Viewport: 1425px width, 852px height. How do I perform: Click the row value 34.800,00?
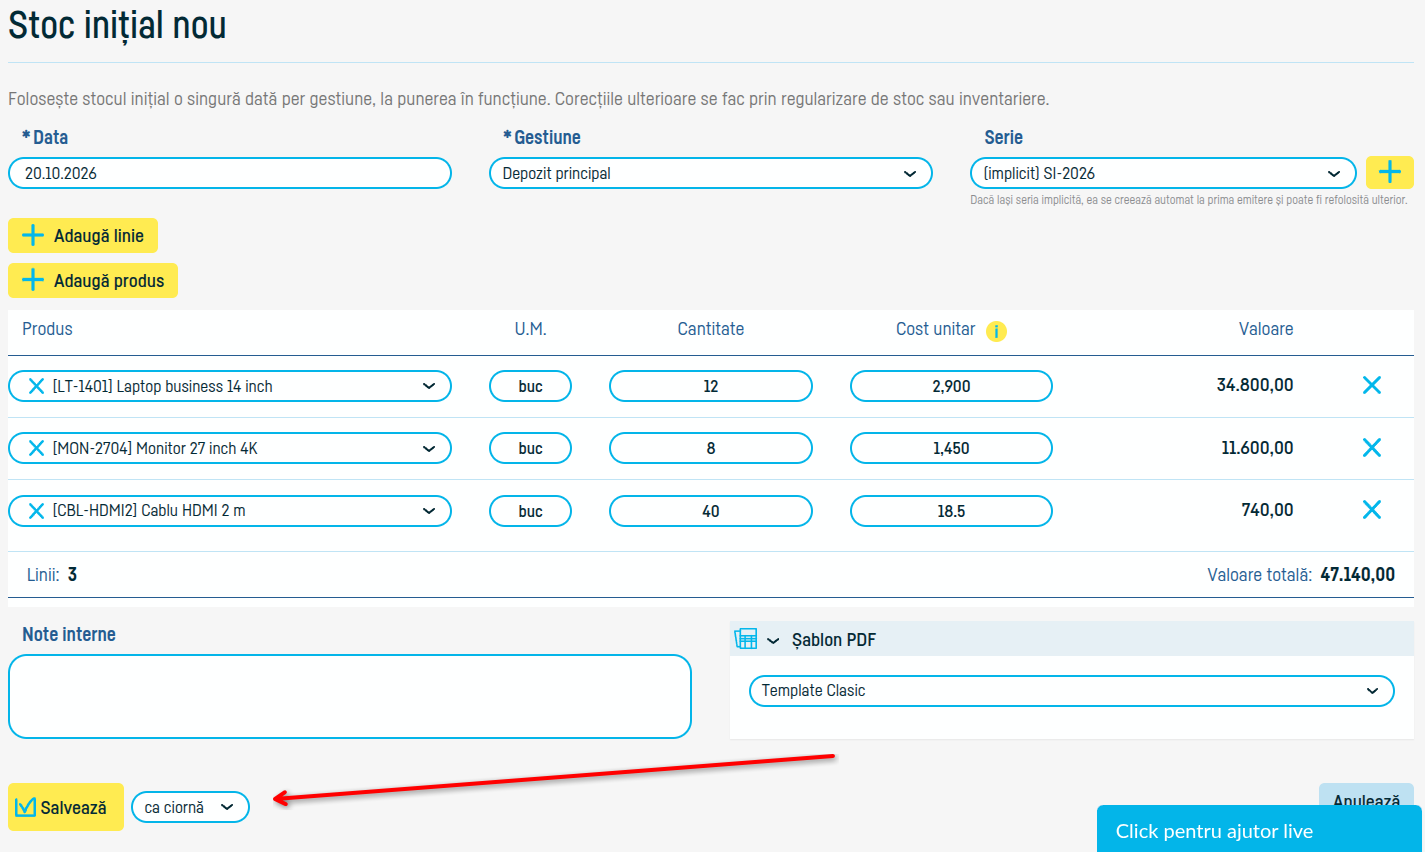pos(1255,385)
